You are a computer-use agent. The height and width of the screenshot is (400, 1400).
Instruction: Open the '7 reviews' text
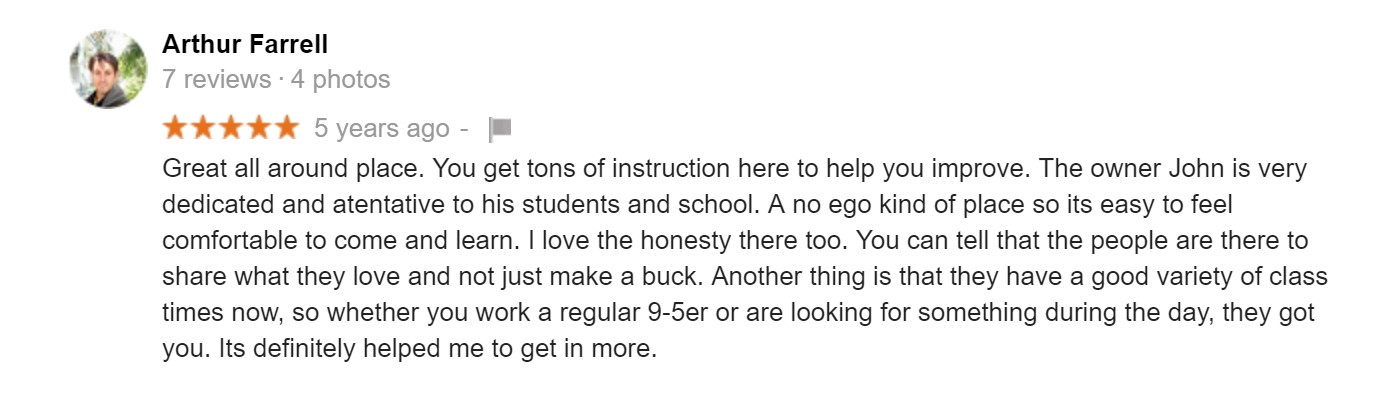(217, 79)
